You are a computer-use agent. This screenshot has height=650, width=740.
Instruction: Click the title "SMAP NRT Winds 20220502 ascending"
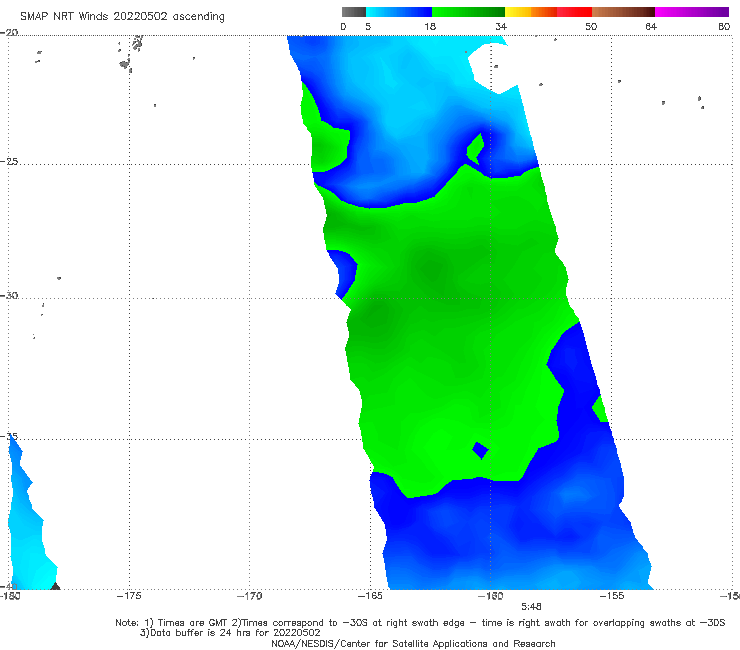pyautogui.click(x=122, y=17)
